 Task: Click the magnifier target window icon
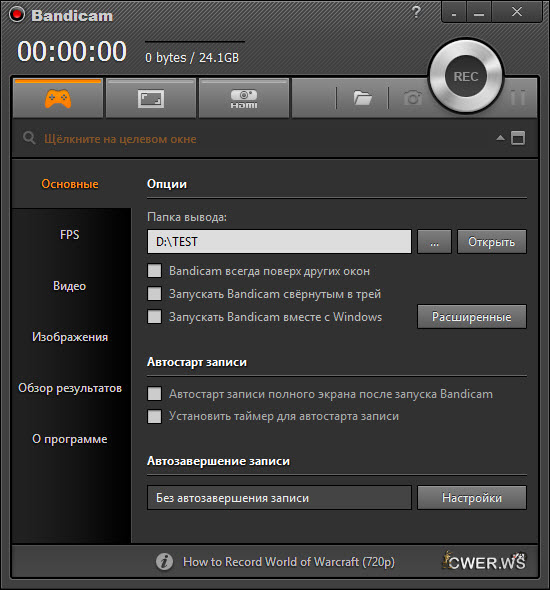29,138
